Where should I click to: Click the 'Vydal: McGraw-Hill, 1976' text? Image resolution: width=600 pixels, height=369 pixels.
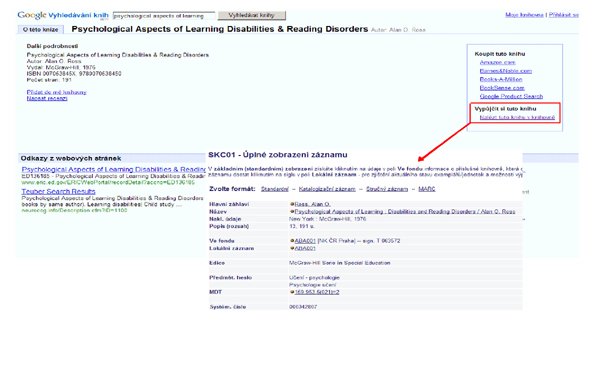61,67
